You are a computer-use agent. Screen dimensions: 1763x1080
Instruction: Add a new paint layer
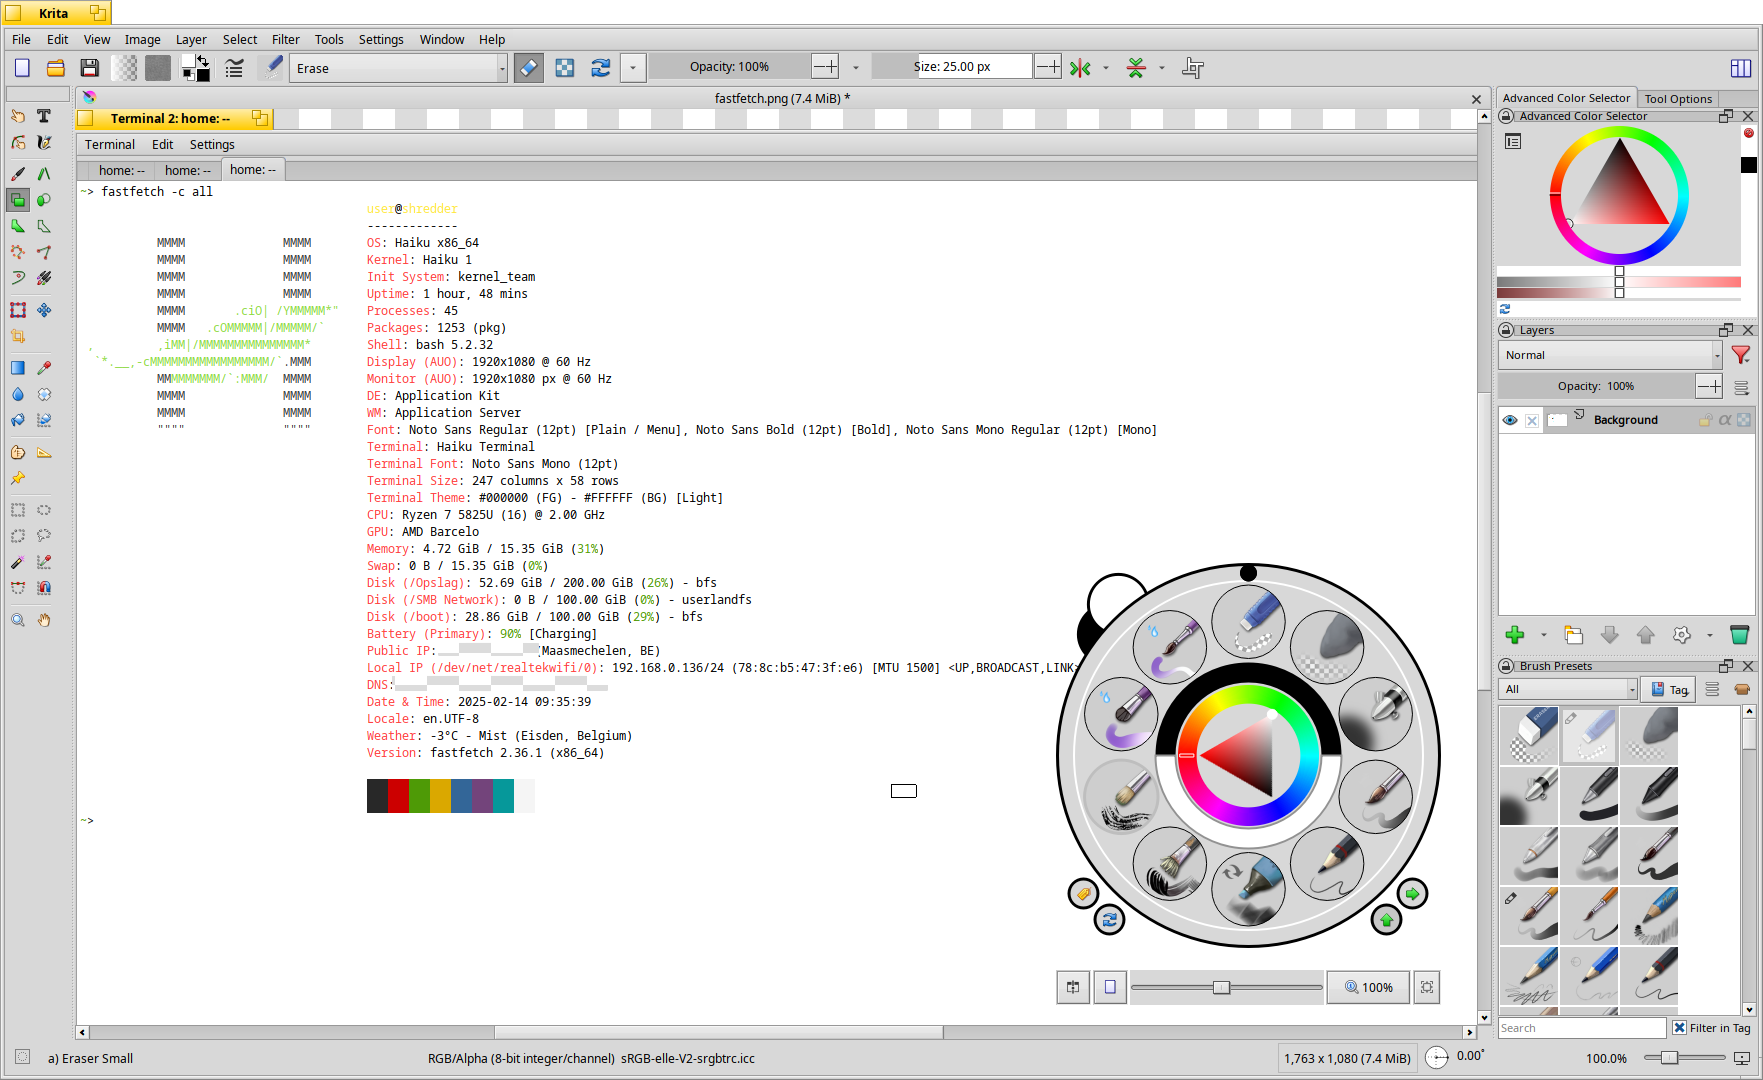1514,635
